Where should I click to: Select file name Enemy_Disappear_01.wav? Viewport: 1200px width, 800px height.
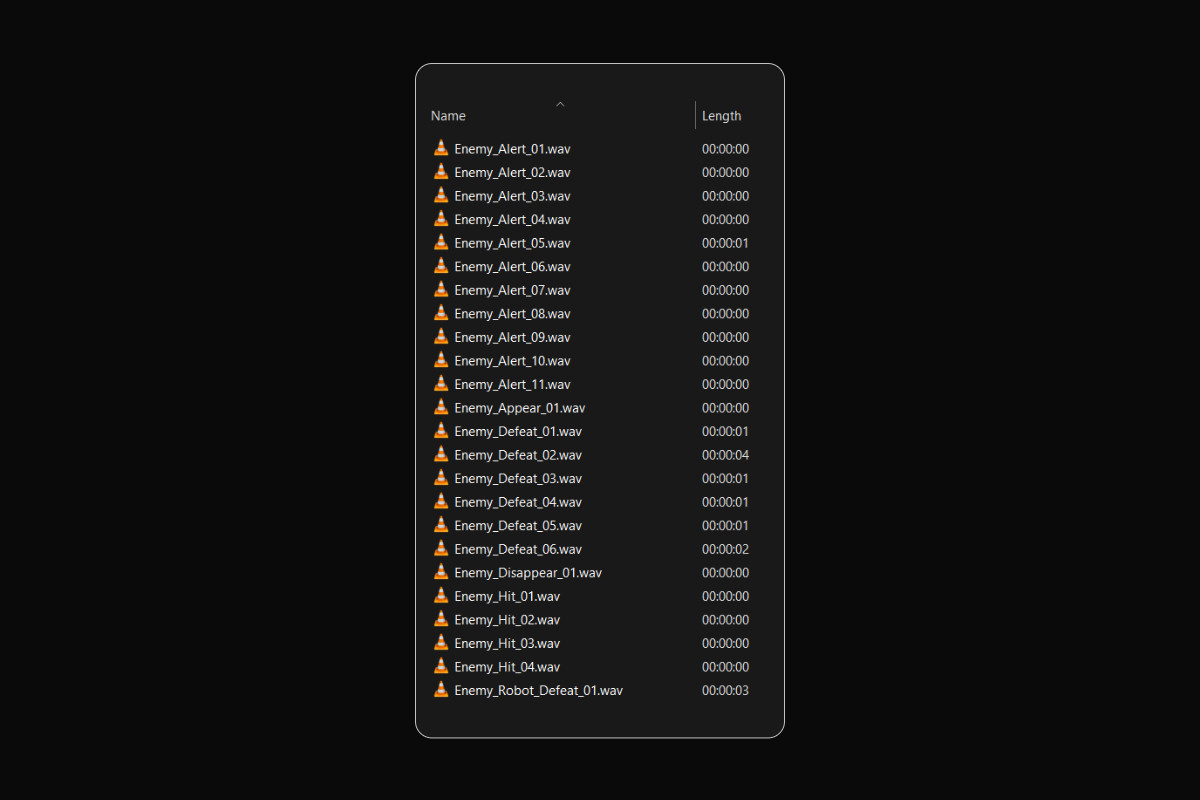[x=528, y=573]
